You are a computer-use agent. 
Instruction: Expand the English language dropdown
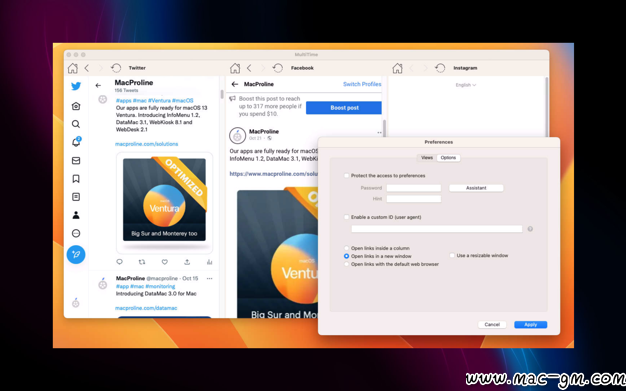click(466, 85)
